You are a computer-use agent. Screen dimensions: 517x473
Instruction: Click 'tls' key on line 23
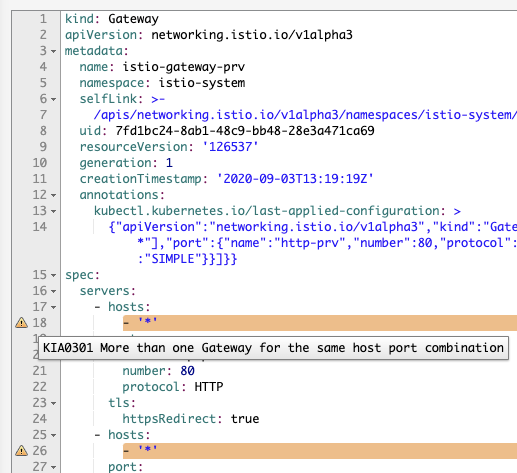(119, 403)
